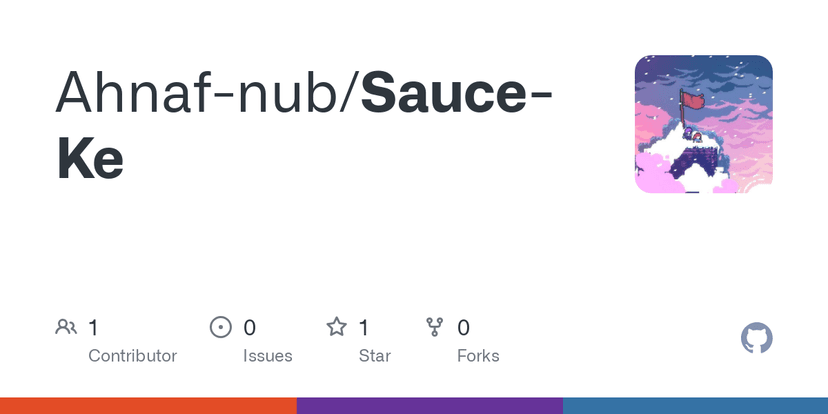The image size is (828, 414).
Task: Click the Forks branch icon
Action: 434,327
